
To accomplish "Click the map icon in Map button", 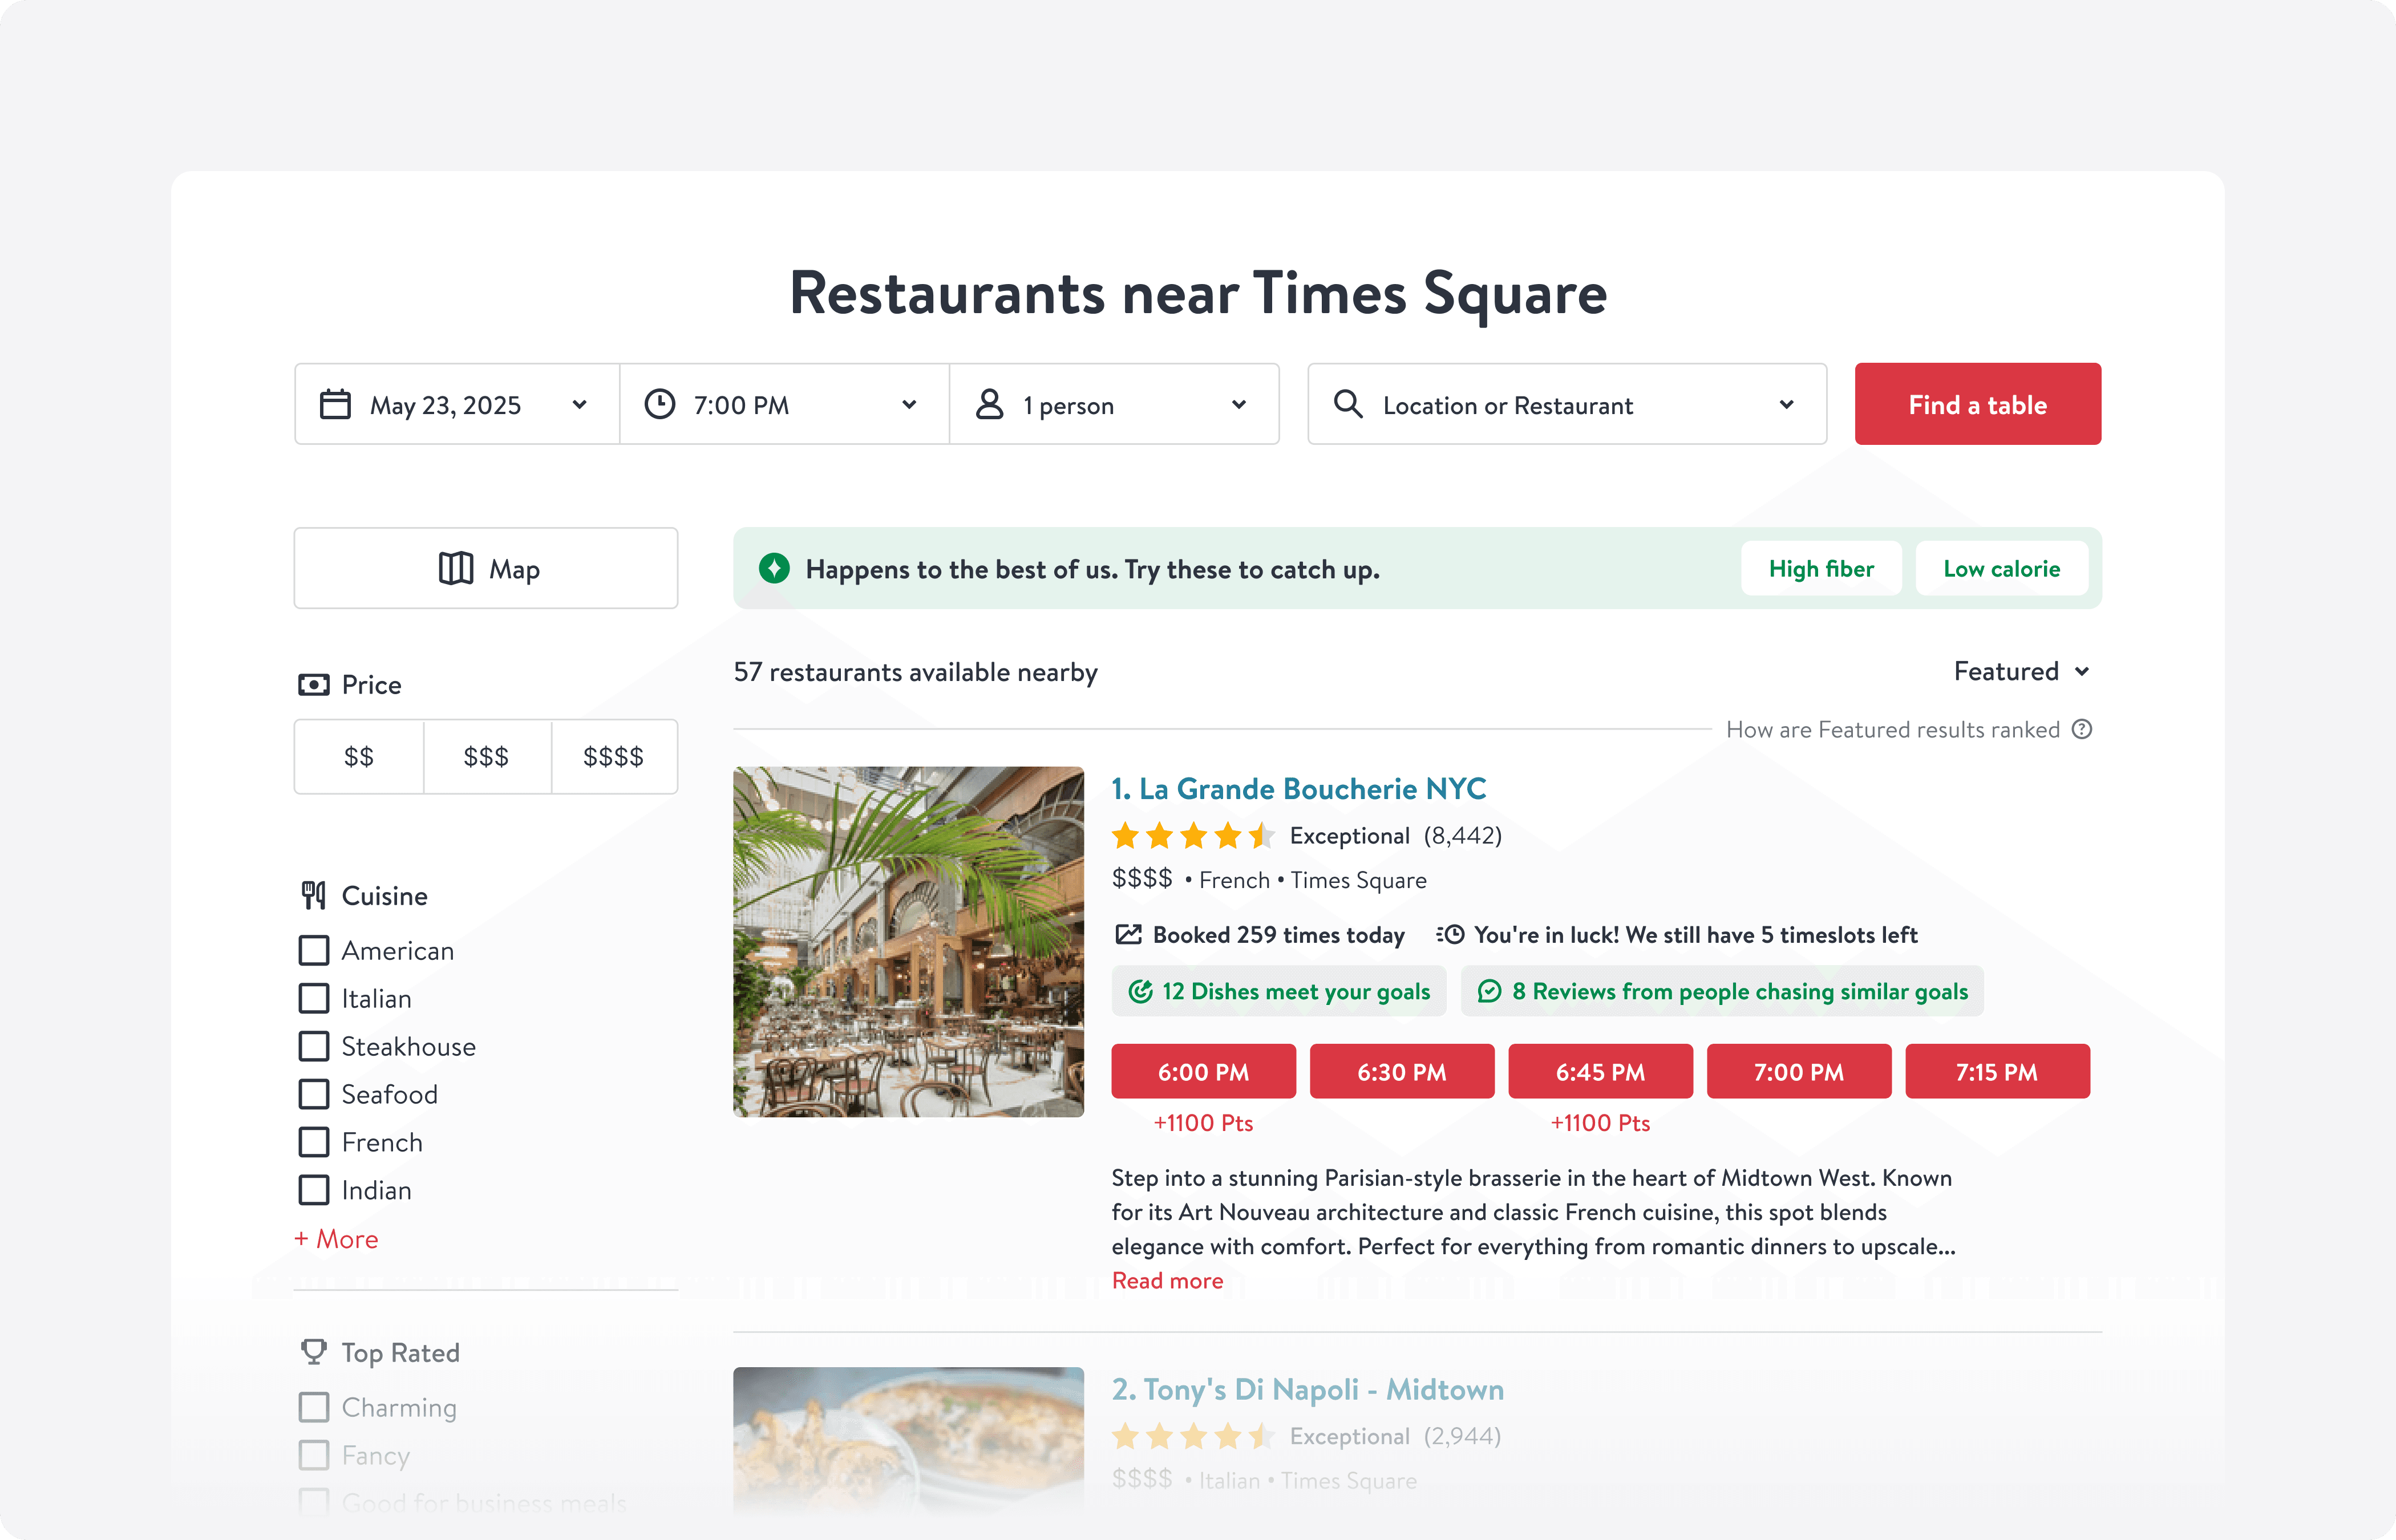I will pyautogui.click(x=456, y=568).
